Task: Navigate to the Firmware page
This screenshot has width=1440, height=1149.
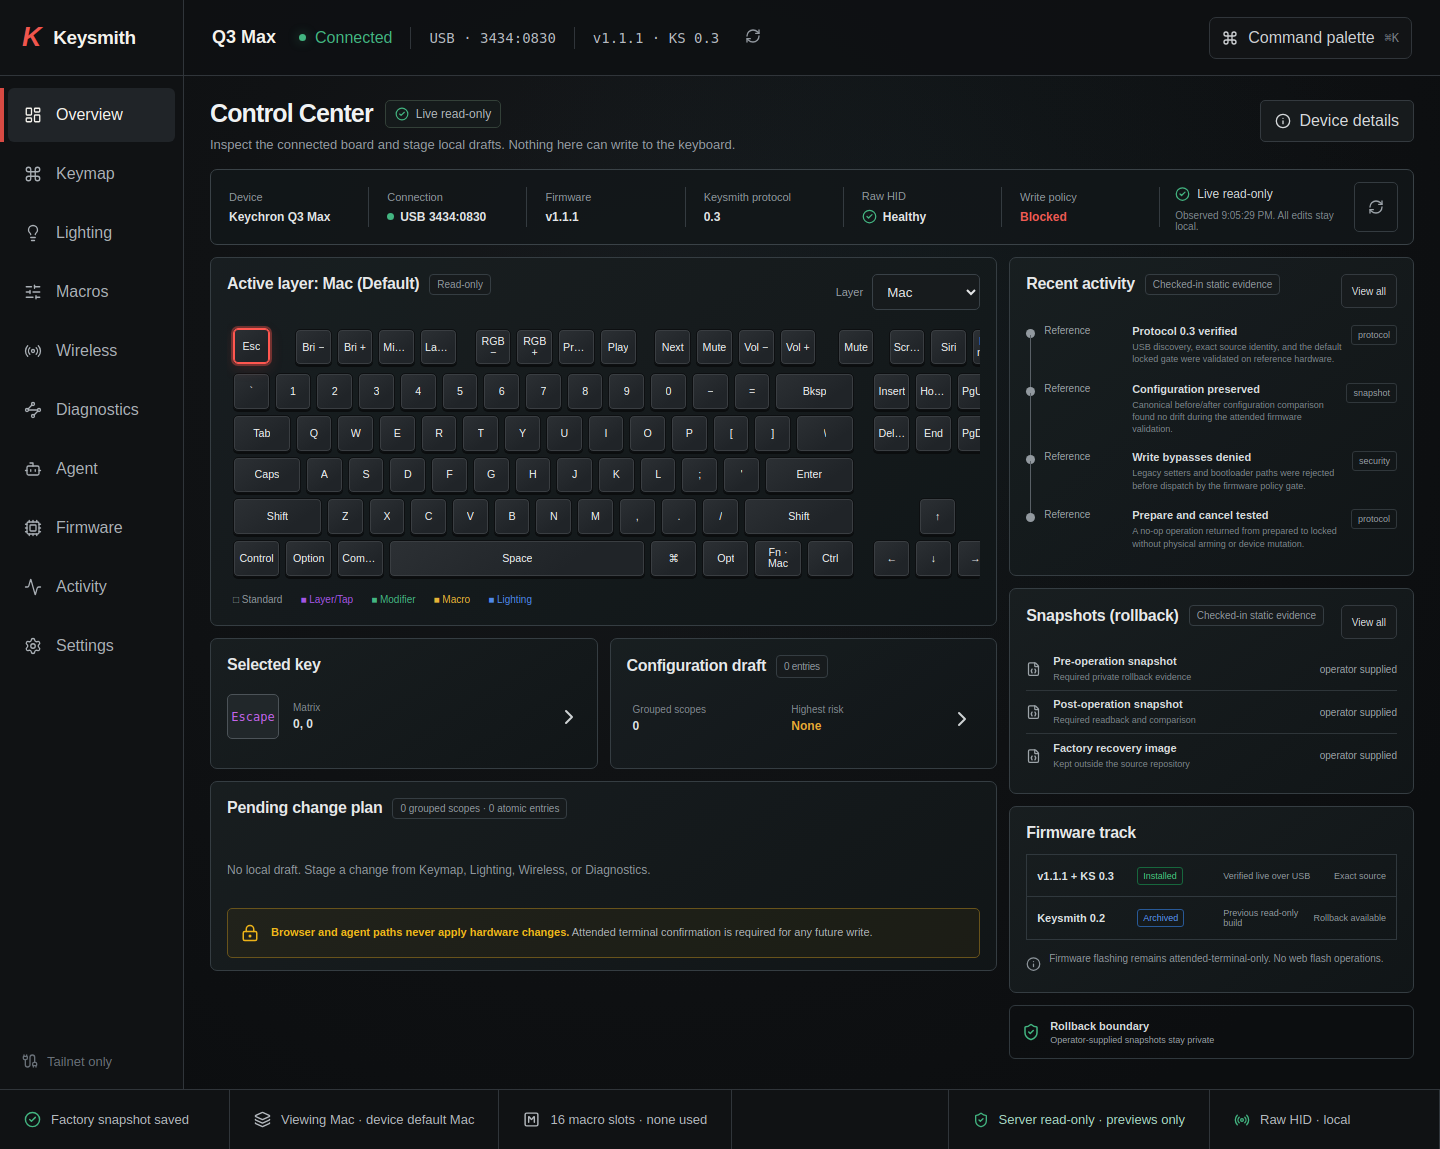Action: [89, 528]
